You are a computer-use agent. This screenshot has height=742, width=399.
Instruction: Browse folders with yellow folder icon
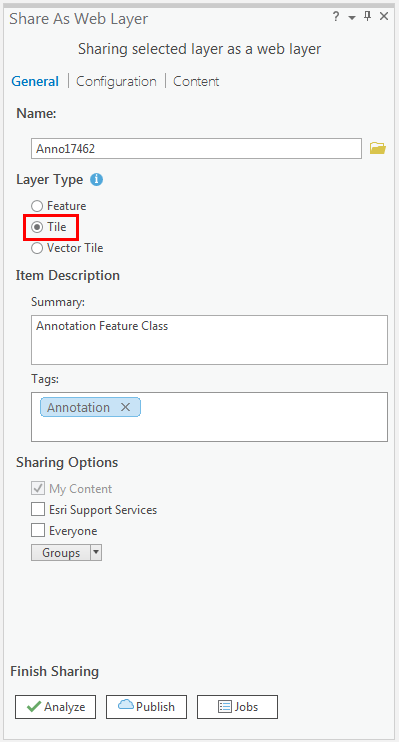378,149
